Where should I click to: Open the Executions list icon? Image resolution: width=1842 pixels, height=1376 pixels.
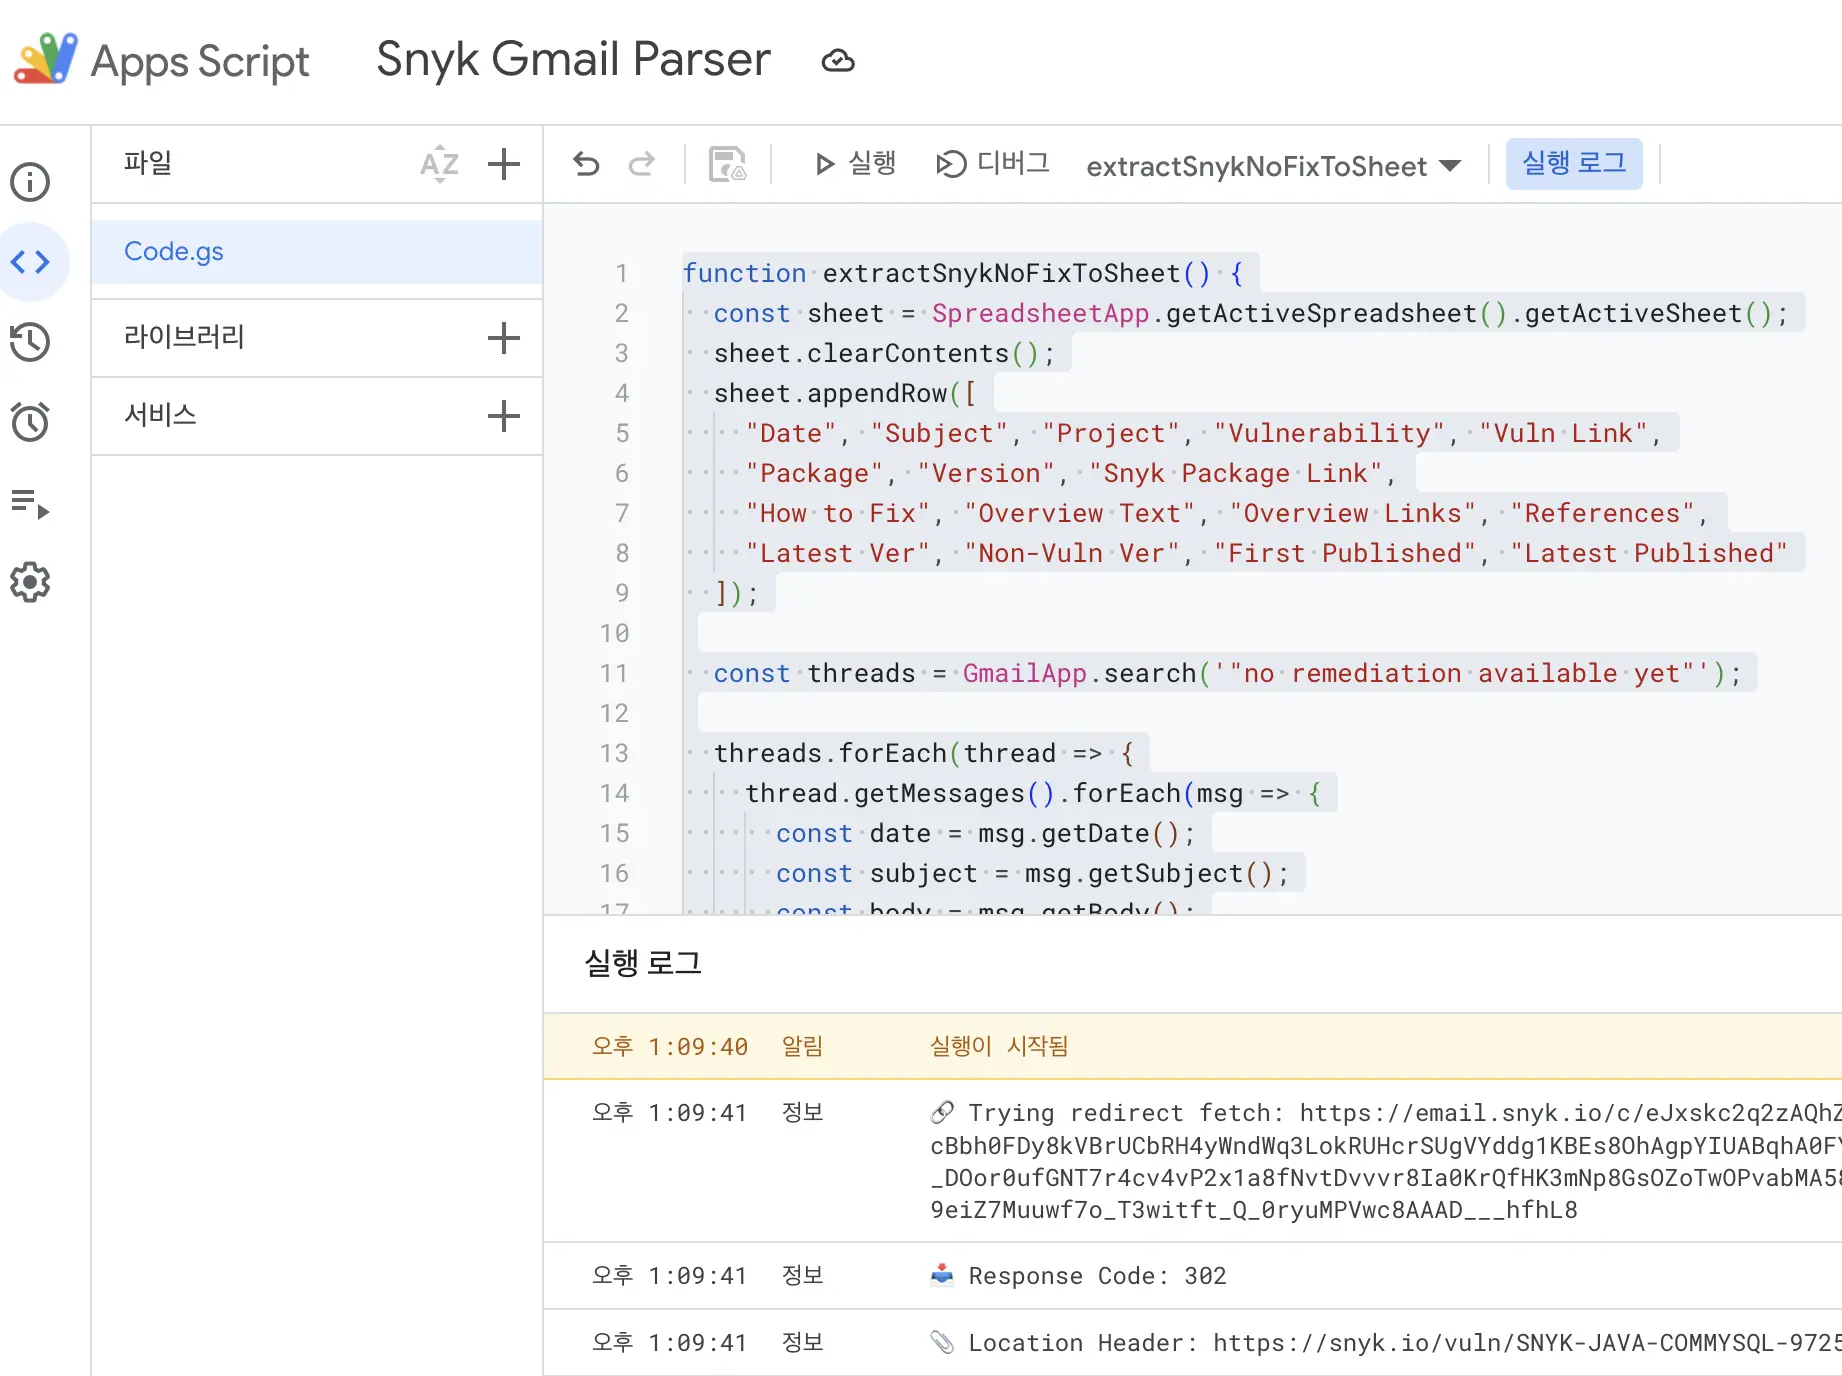[x=30, y=503]
